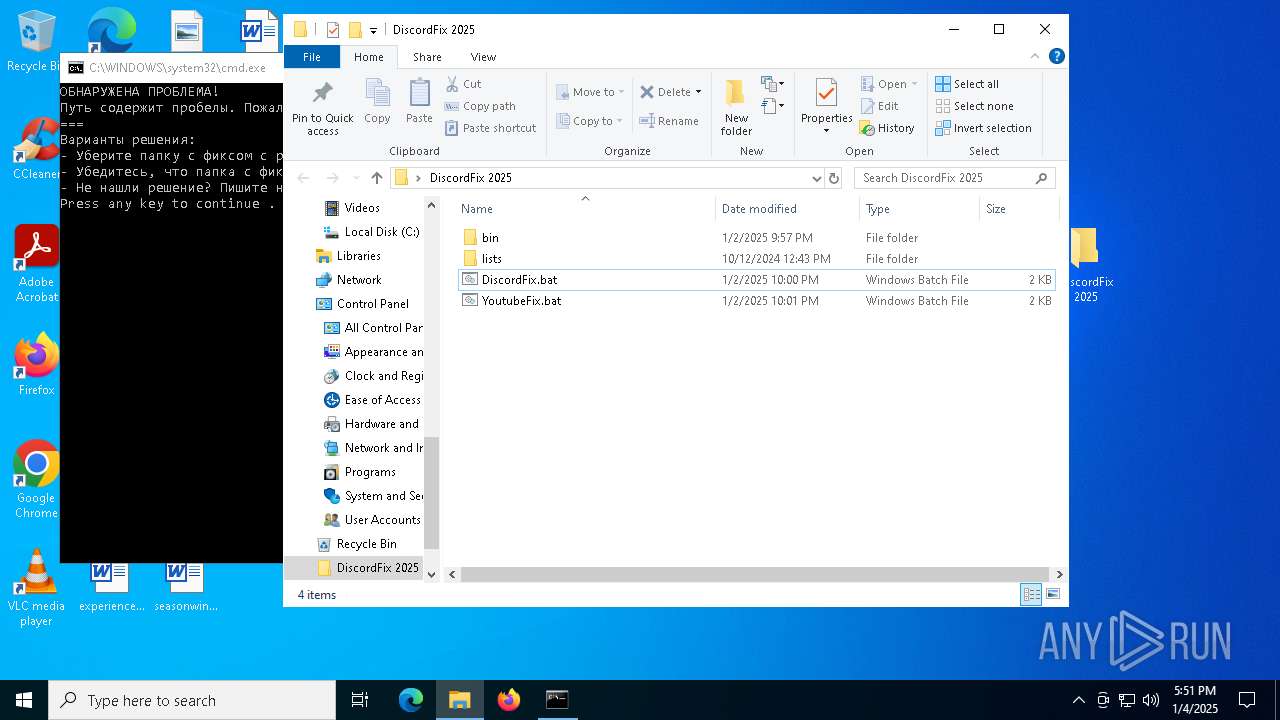The width and height of the screenshot is (1280, 720).
Task: Refresh the DiscordFix 2025 folder
Action: point(834,178)
